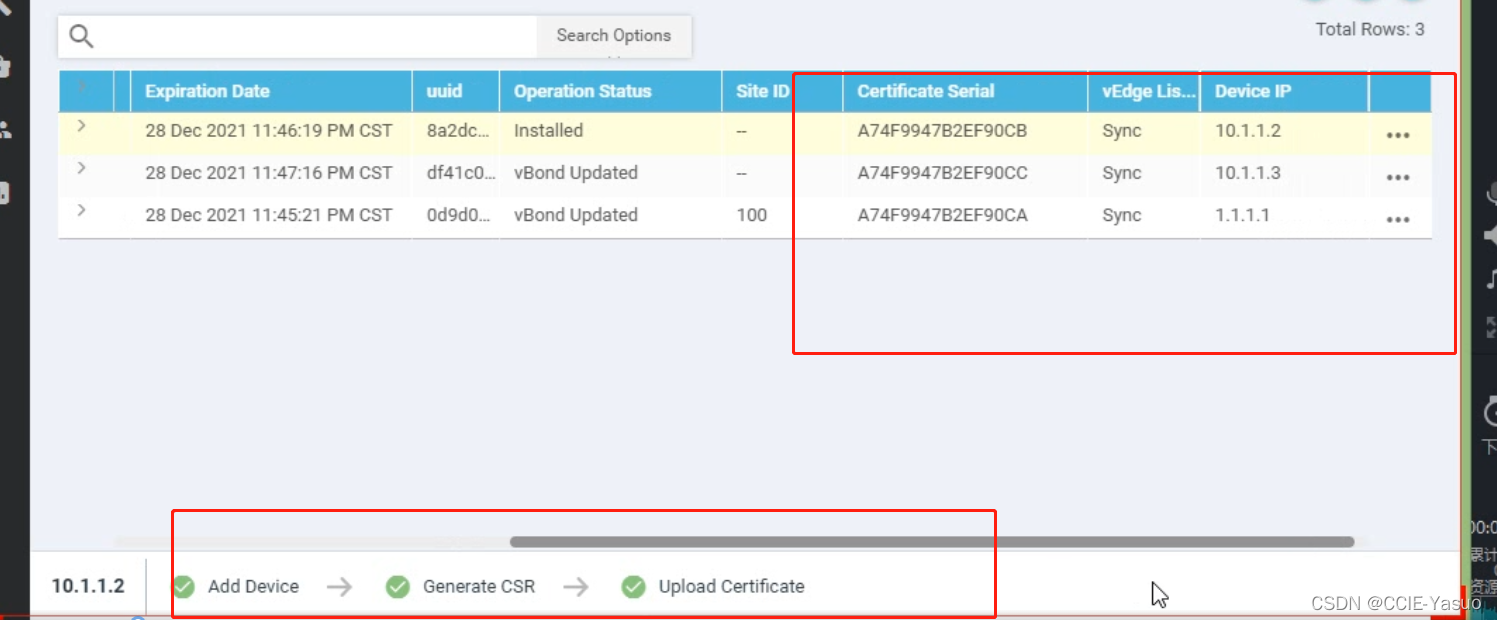Click the Add Device step check icon
This screenshot has width=1497, height=620.
coord(183,586)
